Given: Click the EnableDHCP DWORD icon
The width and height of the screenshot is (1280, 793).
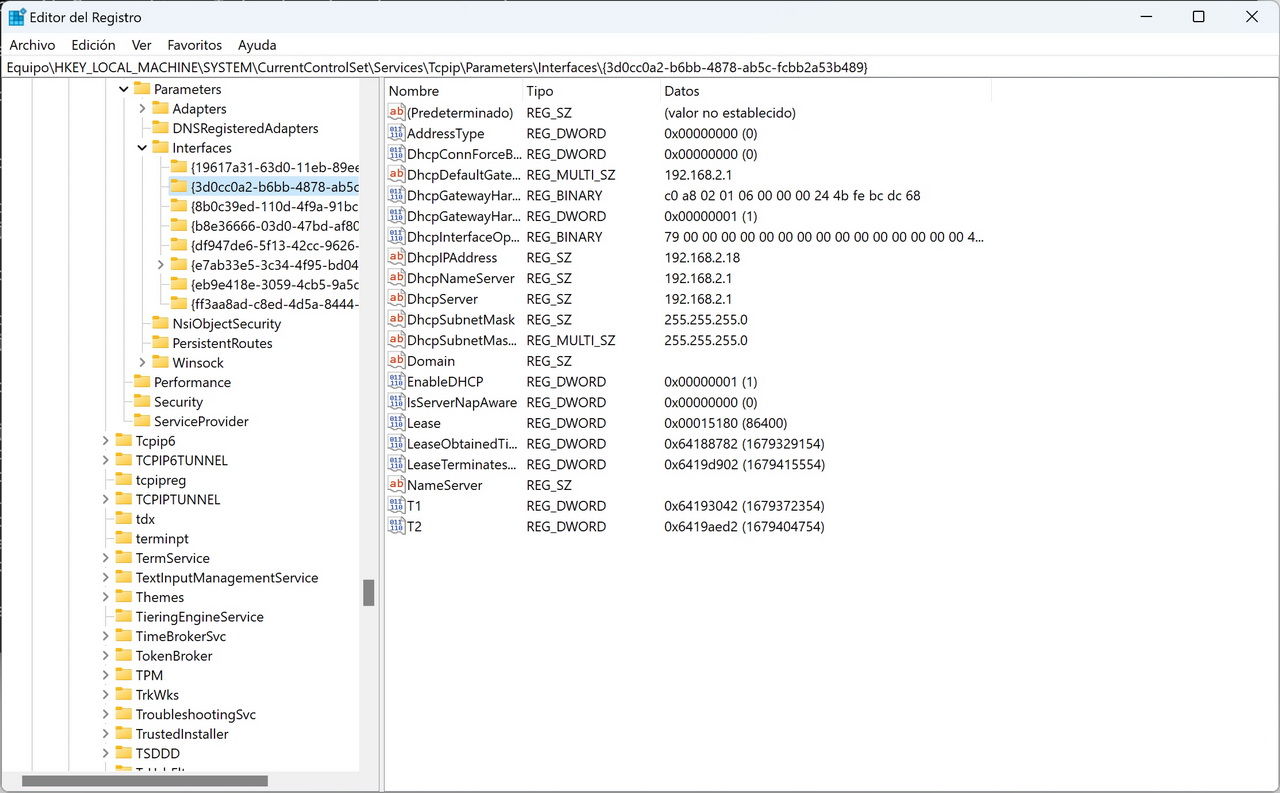Looking at the screenshot, I should coord(396,382).
